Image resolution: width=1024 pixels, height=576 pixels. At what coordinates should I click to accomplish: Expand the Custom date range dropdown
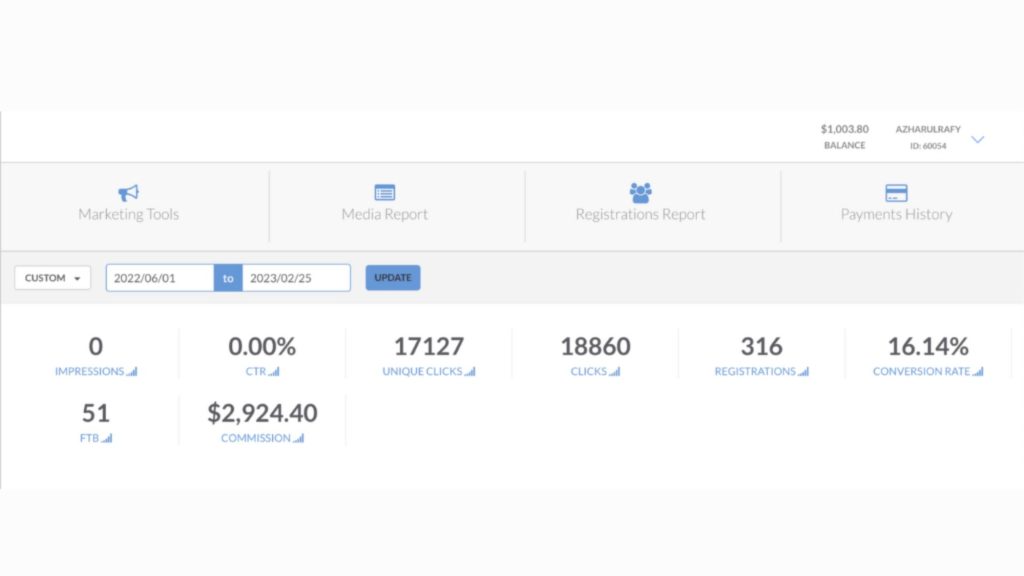pyautogui.click(x=53, y=278)
